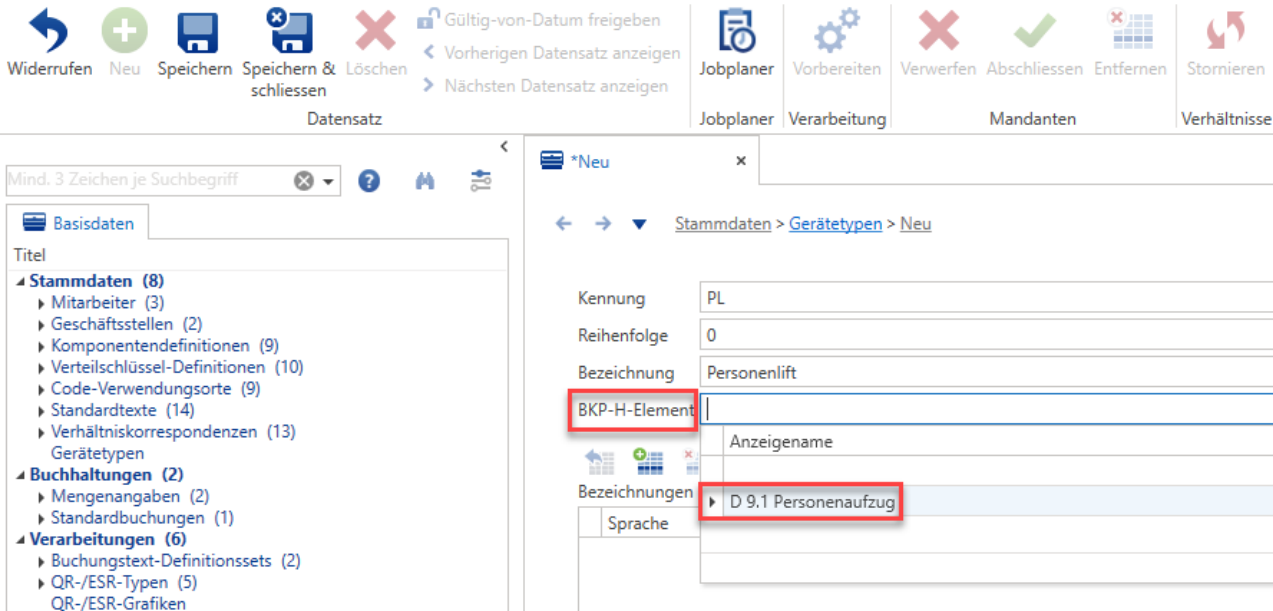
Task: Navigate forward with right arrow icon
Action: click(602, 224)
